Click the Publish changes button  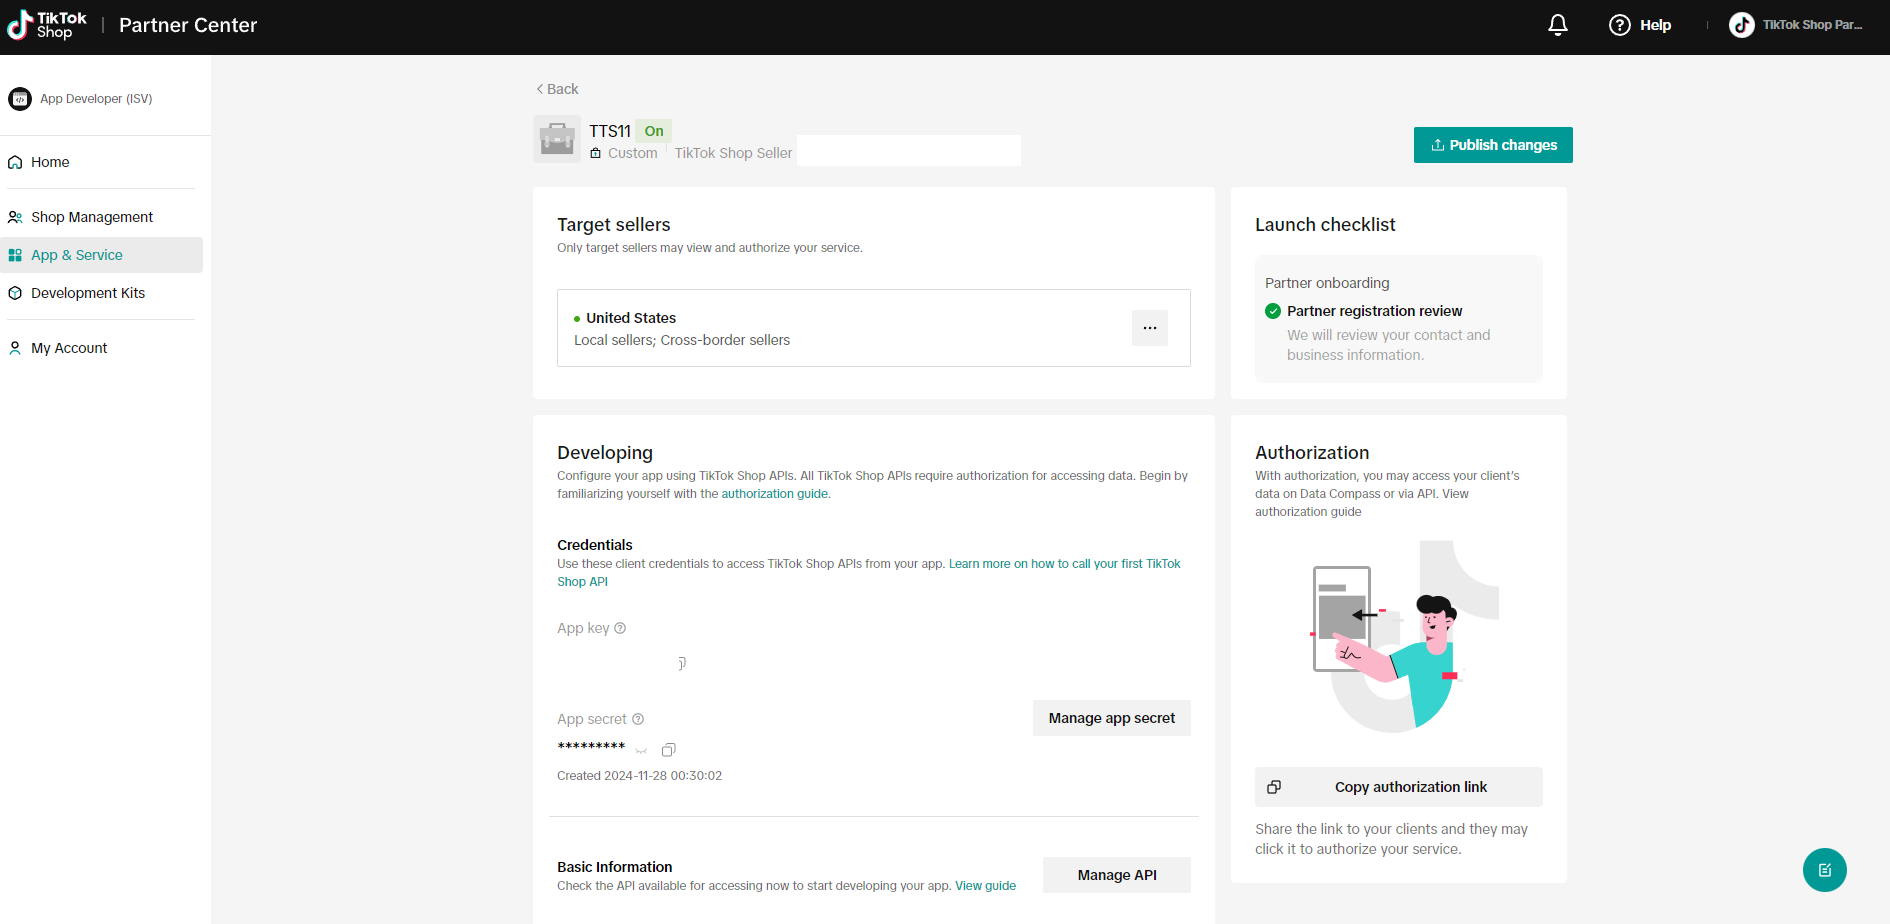pyautogui.click(x=1492, y=145)
